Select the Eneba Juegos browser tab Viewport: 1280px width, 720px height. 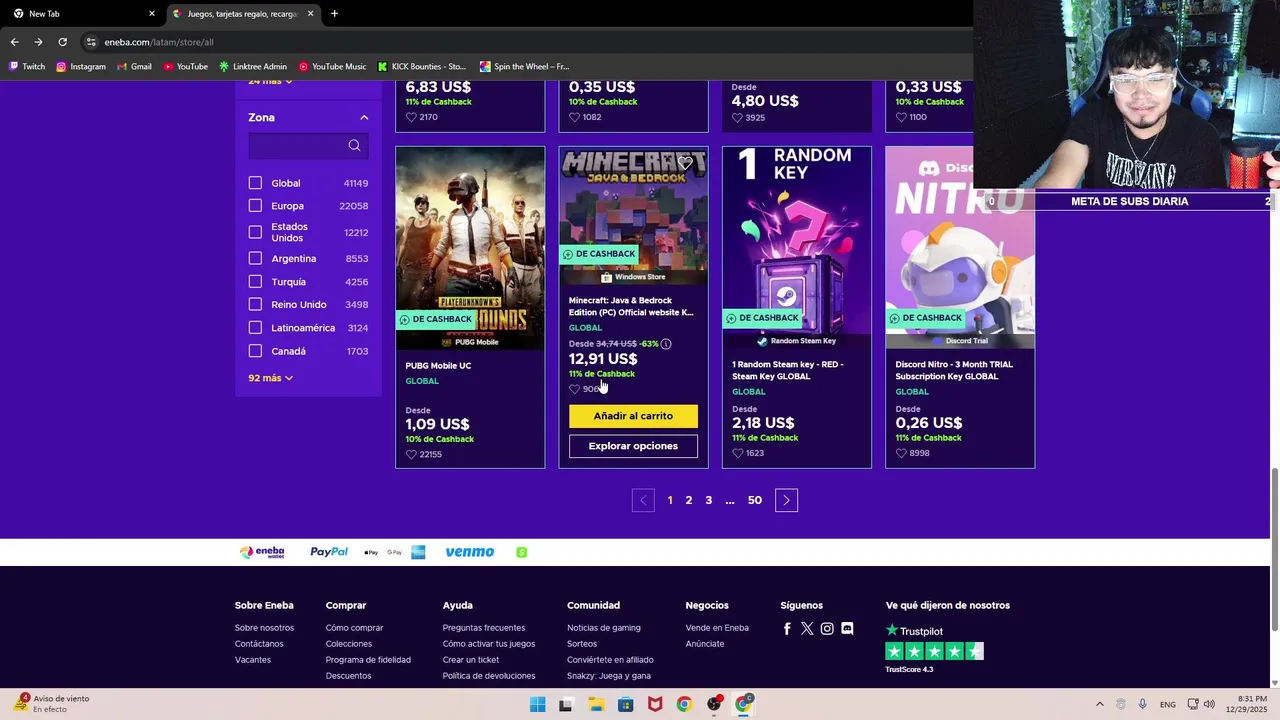pos(242,14)
